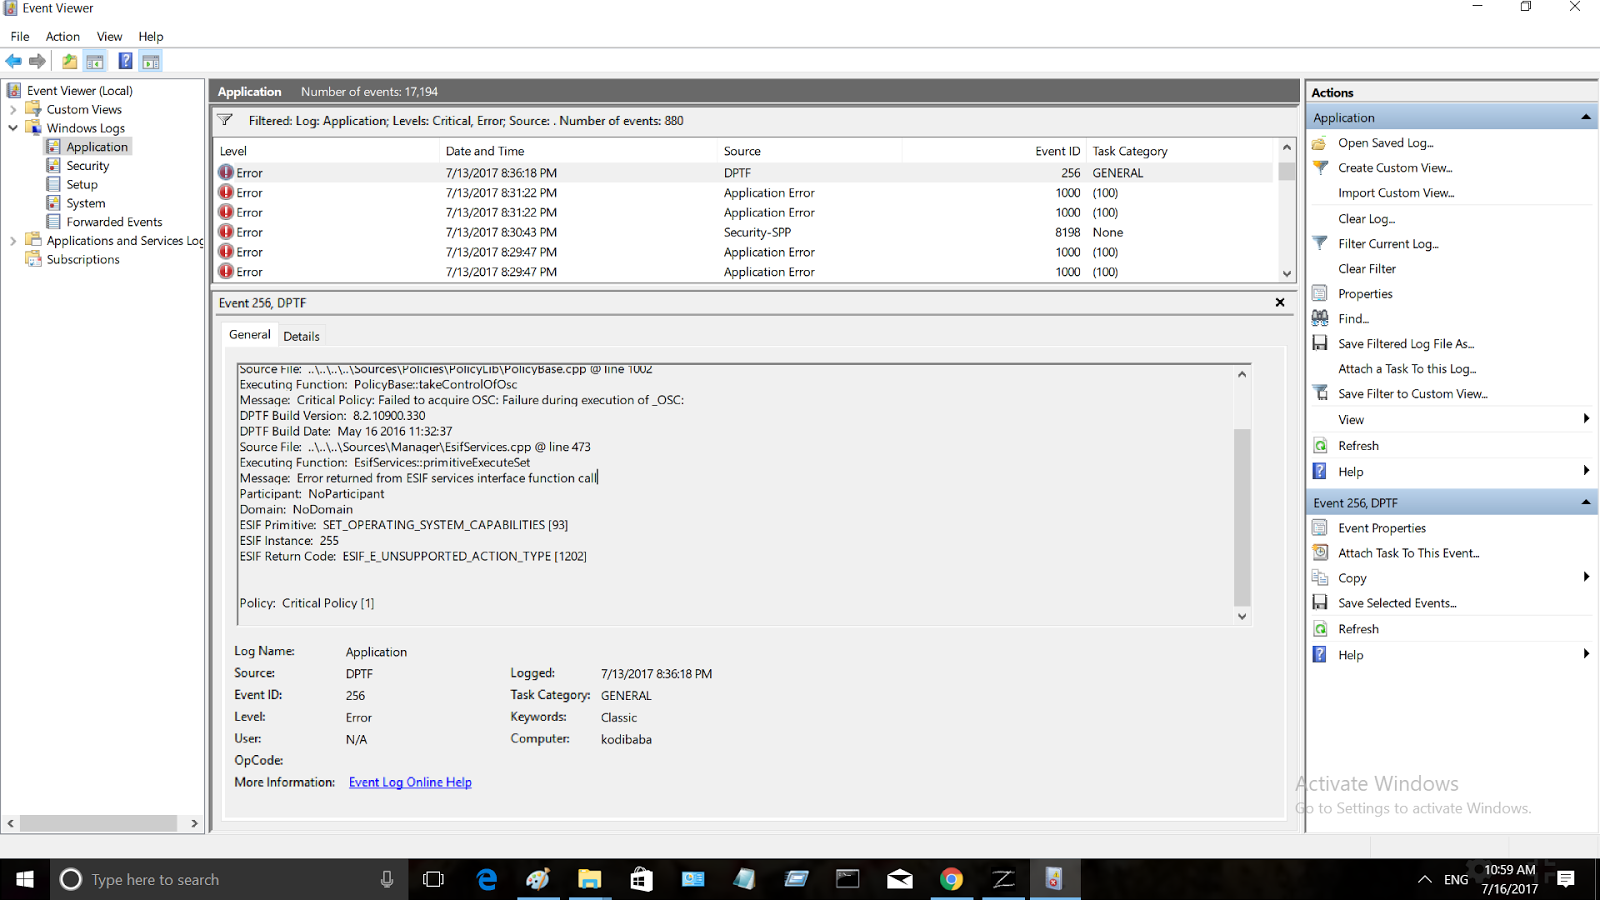Open Event Properties for Event 256
Screen dimensions: 1600x900
[x=1381, y=527]
